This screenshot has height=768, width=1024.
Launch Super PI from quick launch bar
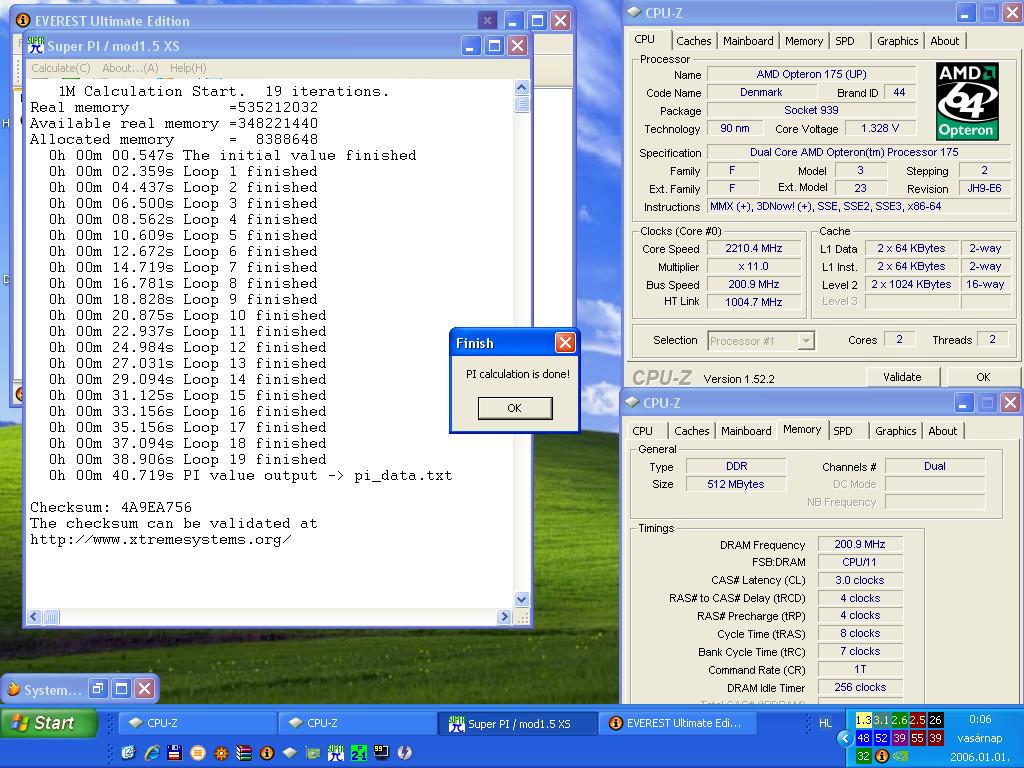coord(336,752)
